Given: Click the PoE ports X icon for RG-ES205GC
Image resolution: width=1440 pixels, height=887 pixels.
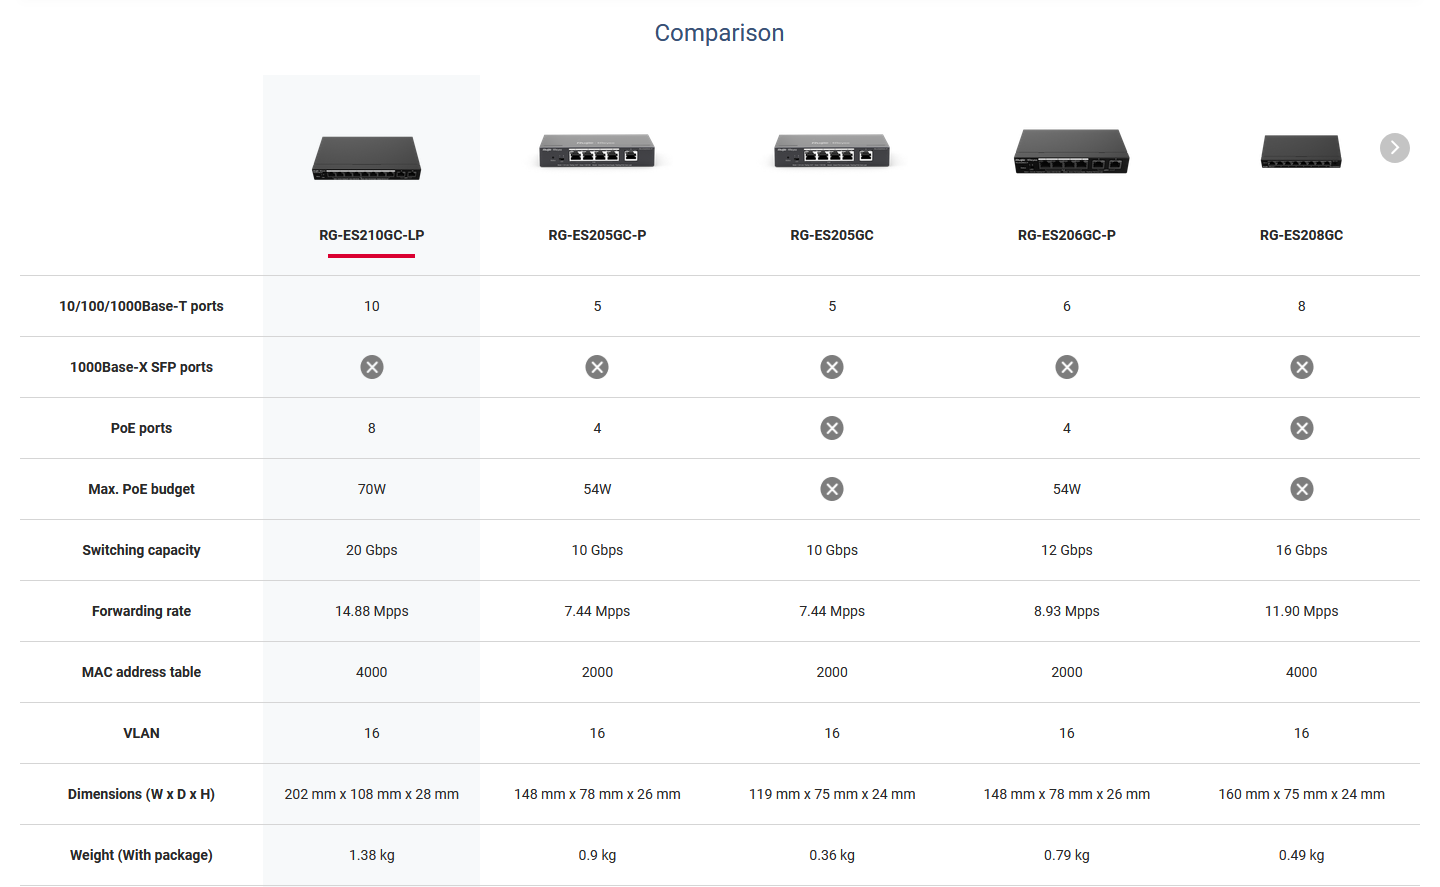Looking at the screenshot, I should [x=832, y=428].
